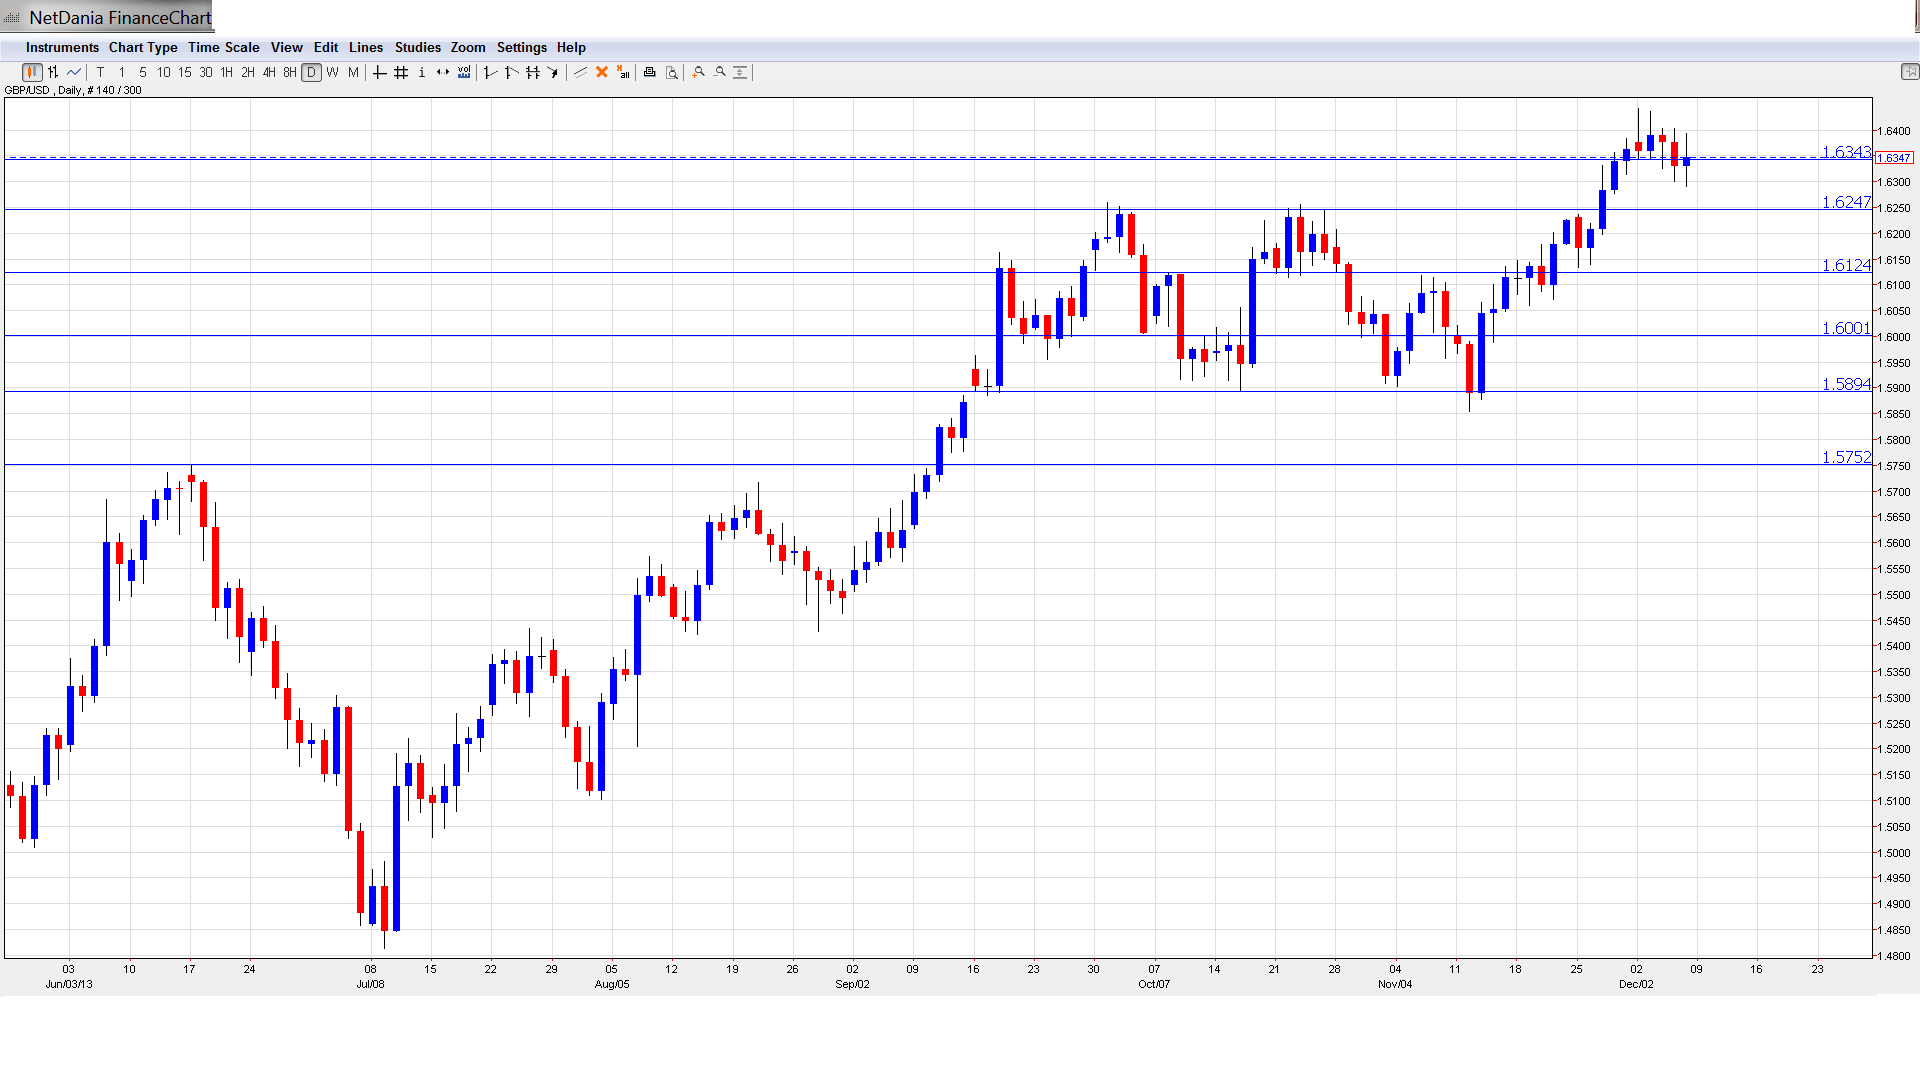Click the Jul/08 date axis label
1920x1080 pixels.
pos(370,984)
